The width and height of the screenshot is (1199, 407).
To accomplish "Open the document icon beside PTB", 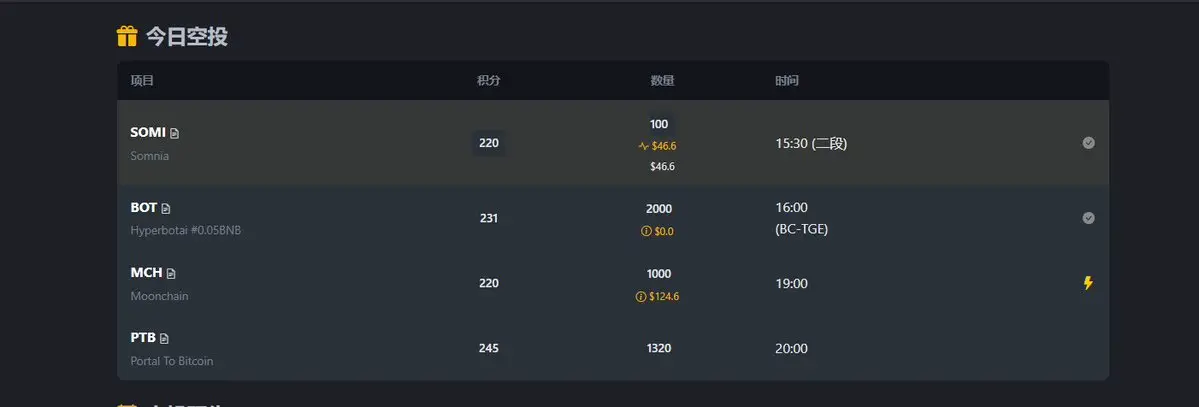I will pos(164,339).
